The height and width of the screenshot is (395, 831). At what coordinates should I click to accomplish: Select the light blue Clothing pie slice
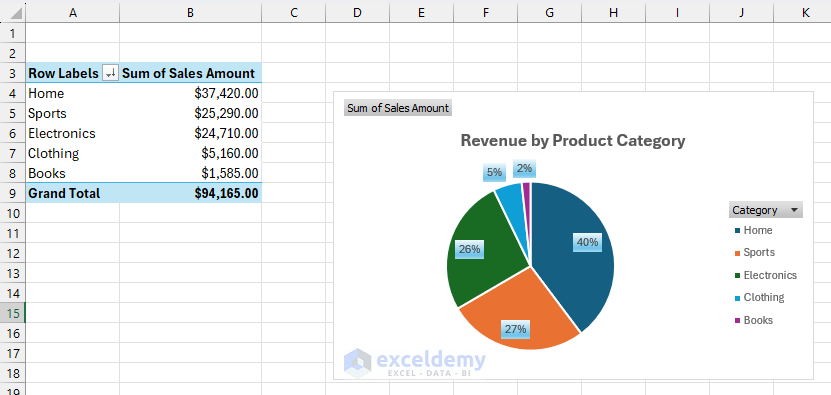coord(512,212)
